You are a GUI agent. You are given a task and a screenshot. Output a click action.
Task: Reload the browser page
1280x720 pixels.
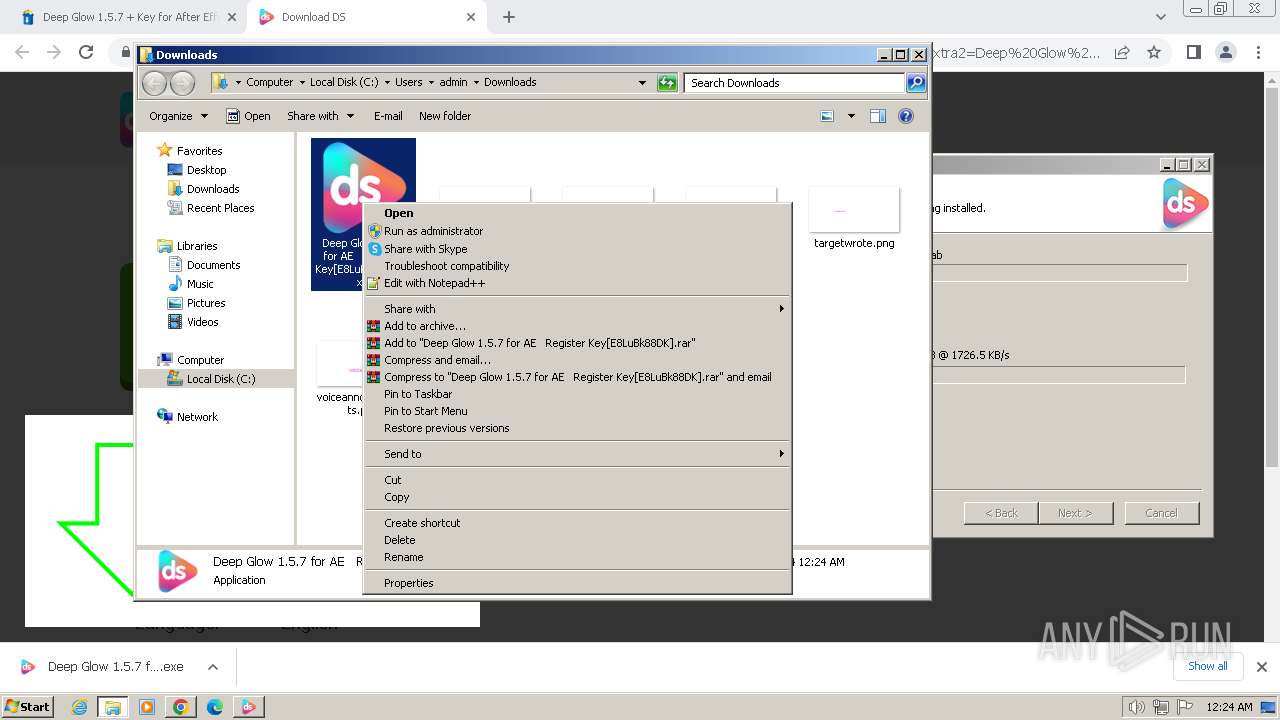pos(86,52)
